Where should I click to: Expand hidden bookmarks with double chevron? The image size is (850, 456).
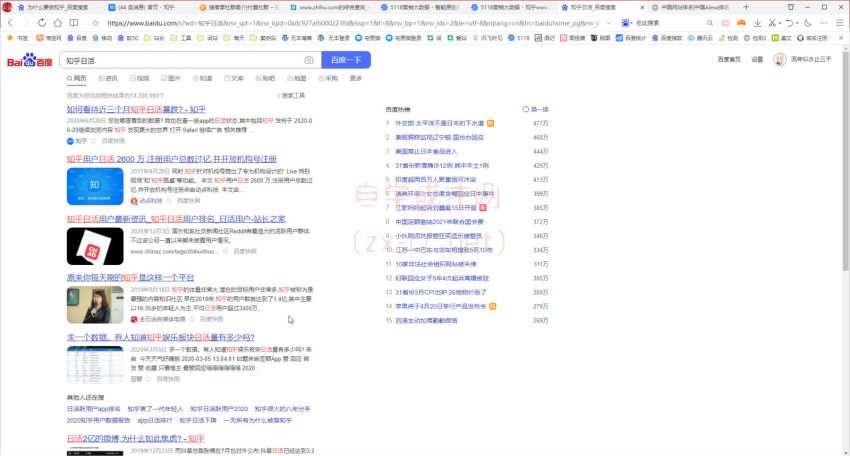pyautogui.click(x=841, y=38)
